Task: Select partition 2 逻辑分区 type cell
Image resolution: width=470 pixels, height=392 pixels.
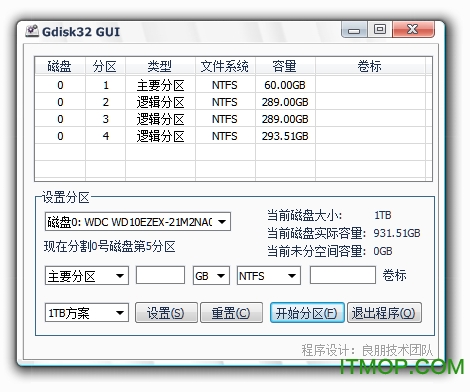Action: (160, 102)
